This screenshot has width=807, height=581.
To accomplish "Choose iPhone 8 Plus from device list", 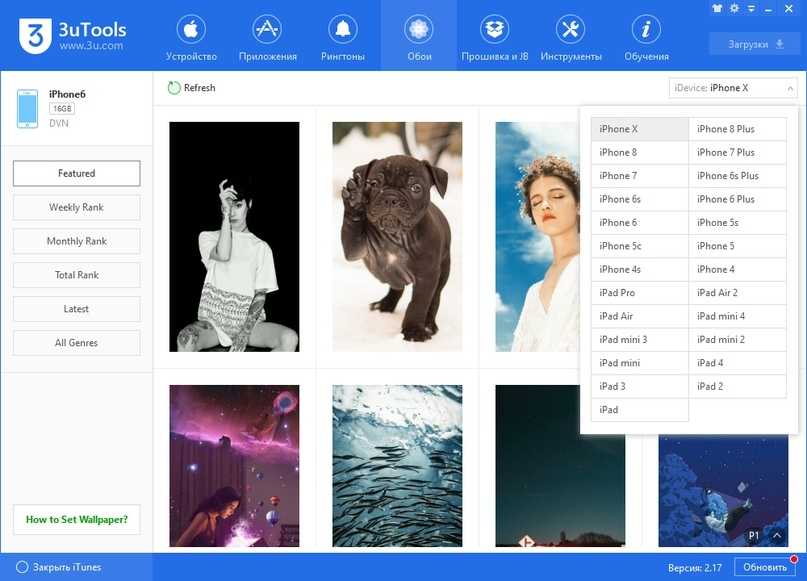I will tap(737, 129).
